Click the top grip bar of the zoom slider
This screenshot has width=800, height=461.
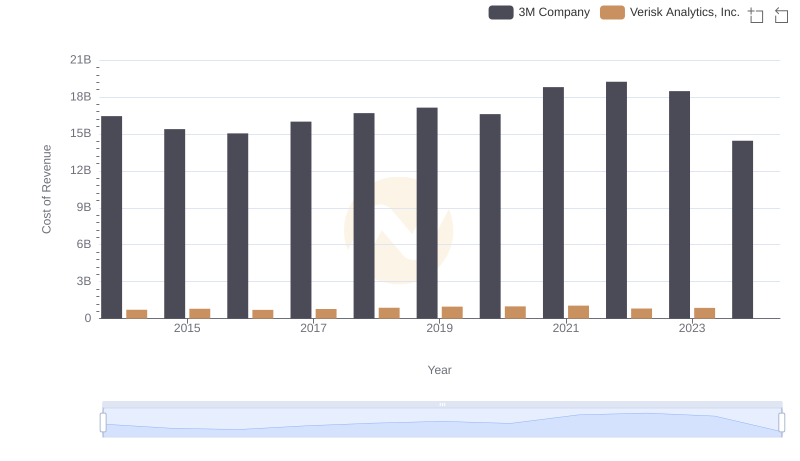point(442,404)
